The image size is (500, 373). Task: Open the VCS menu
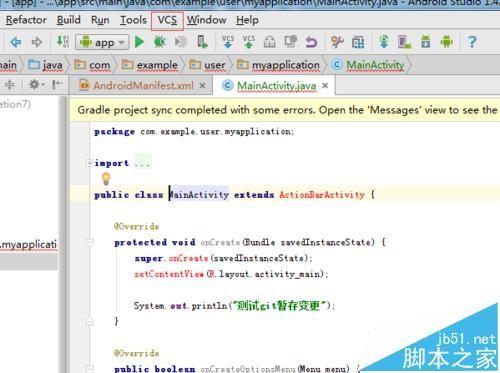pos(167,20)
